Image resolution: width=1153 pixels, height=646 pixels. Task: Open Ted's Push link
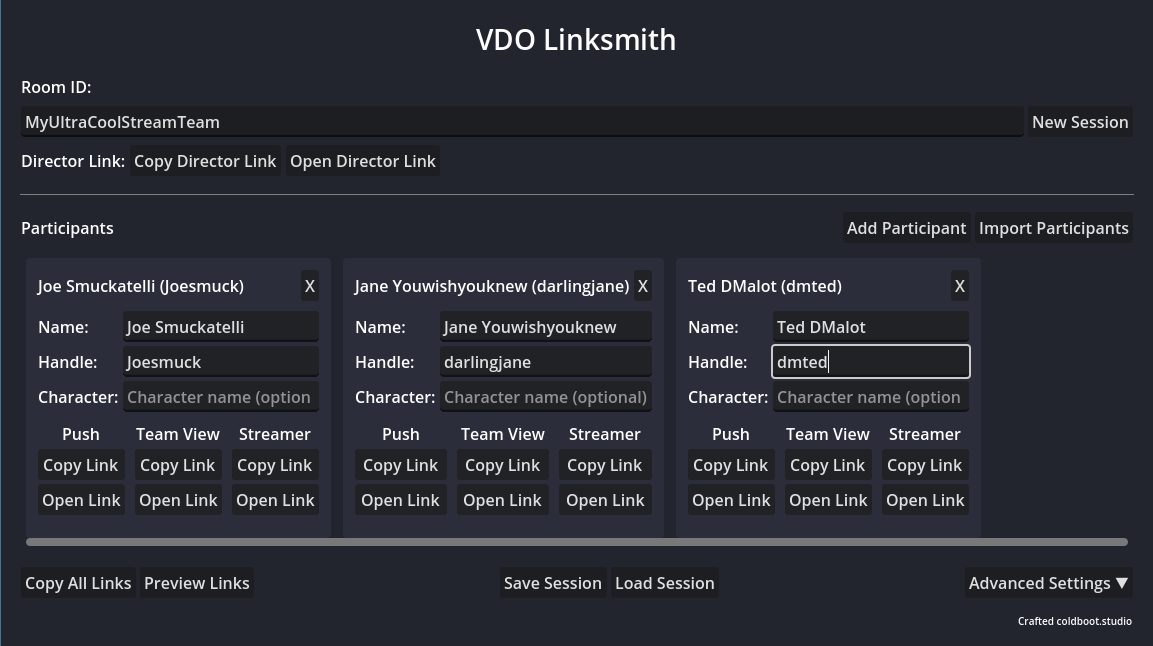[731, 500]
